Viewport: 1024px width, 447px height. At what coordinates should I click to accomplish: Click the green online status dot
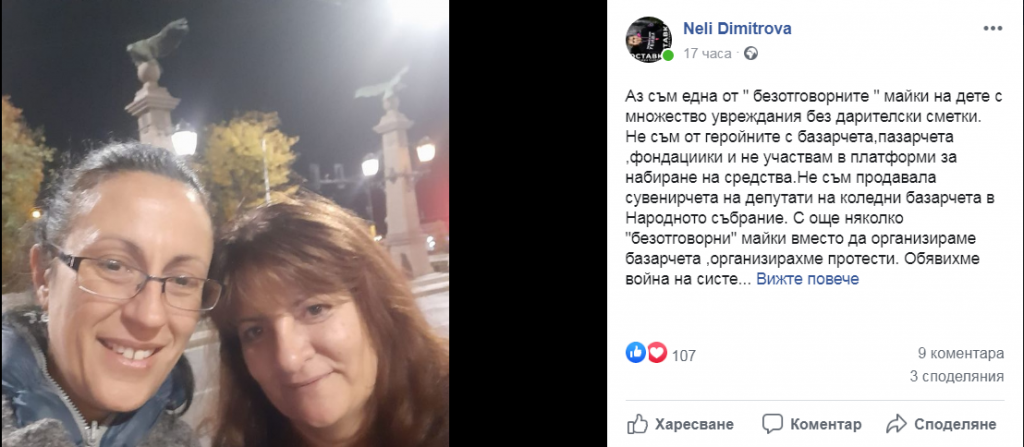[x=668, y=56]
